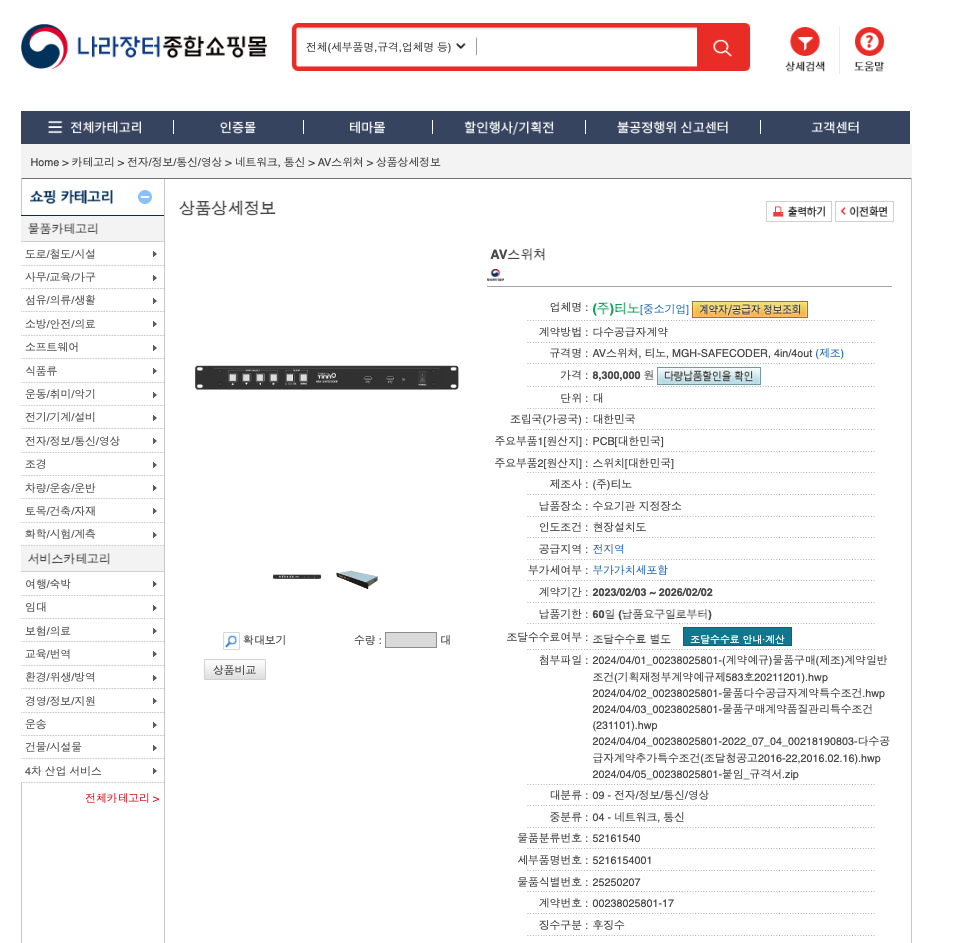Expand 환경/위생/방역 service category

[92, 677]
